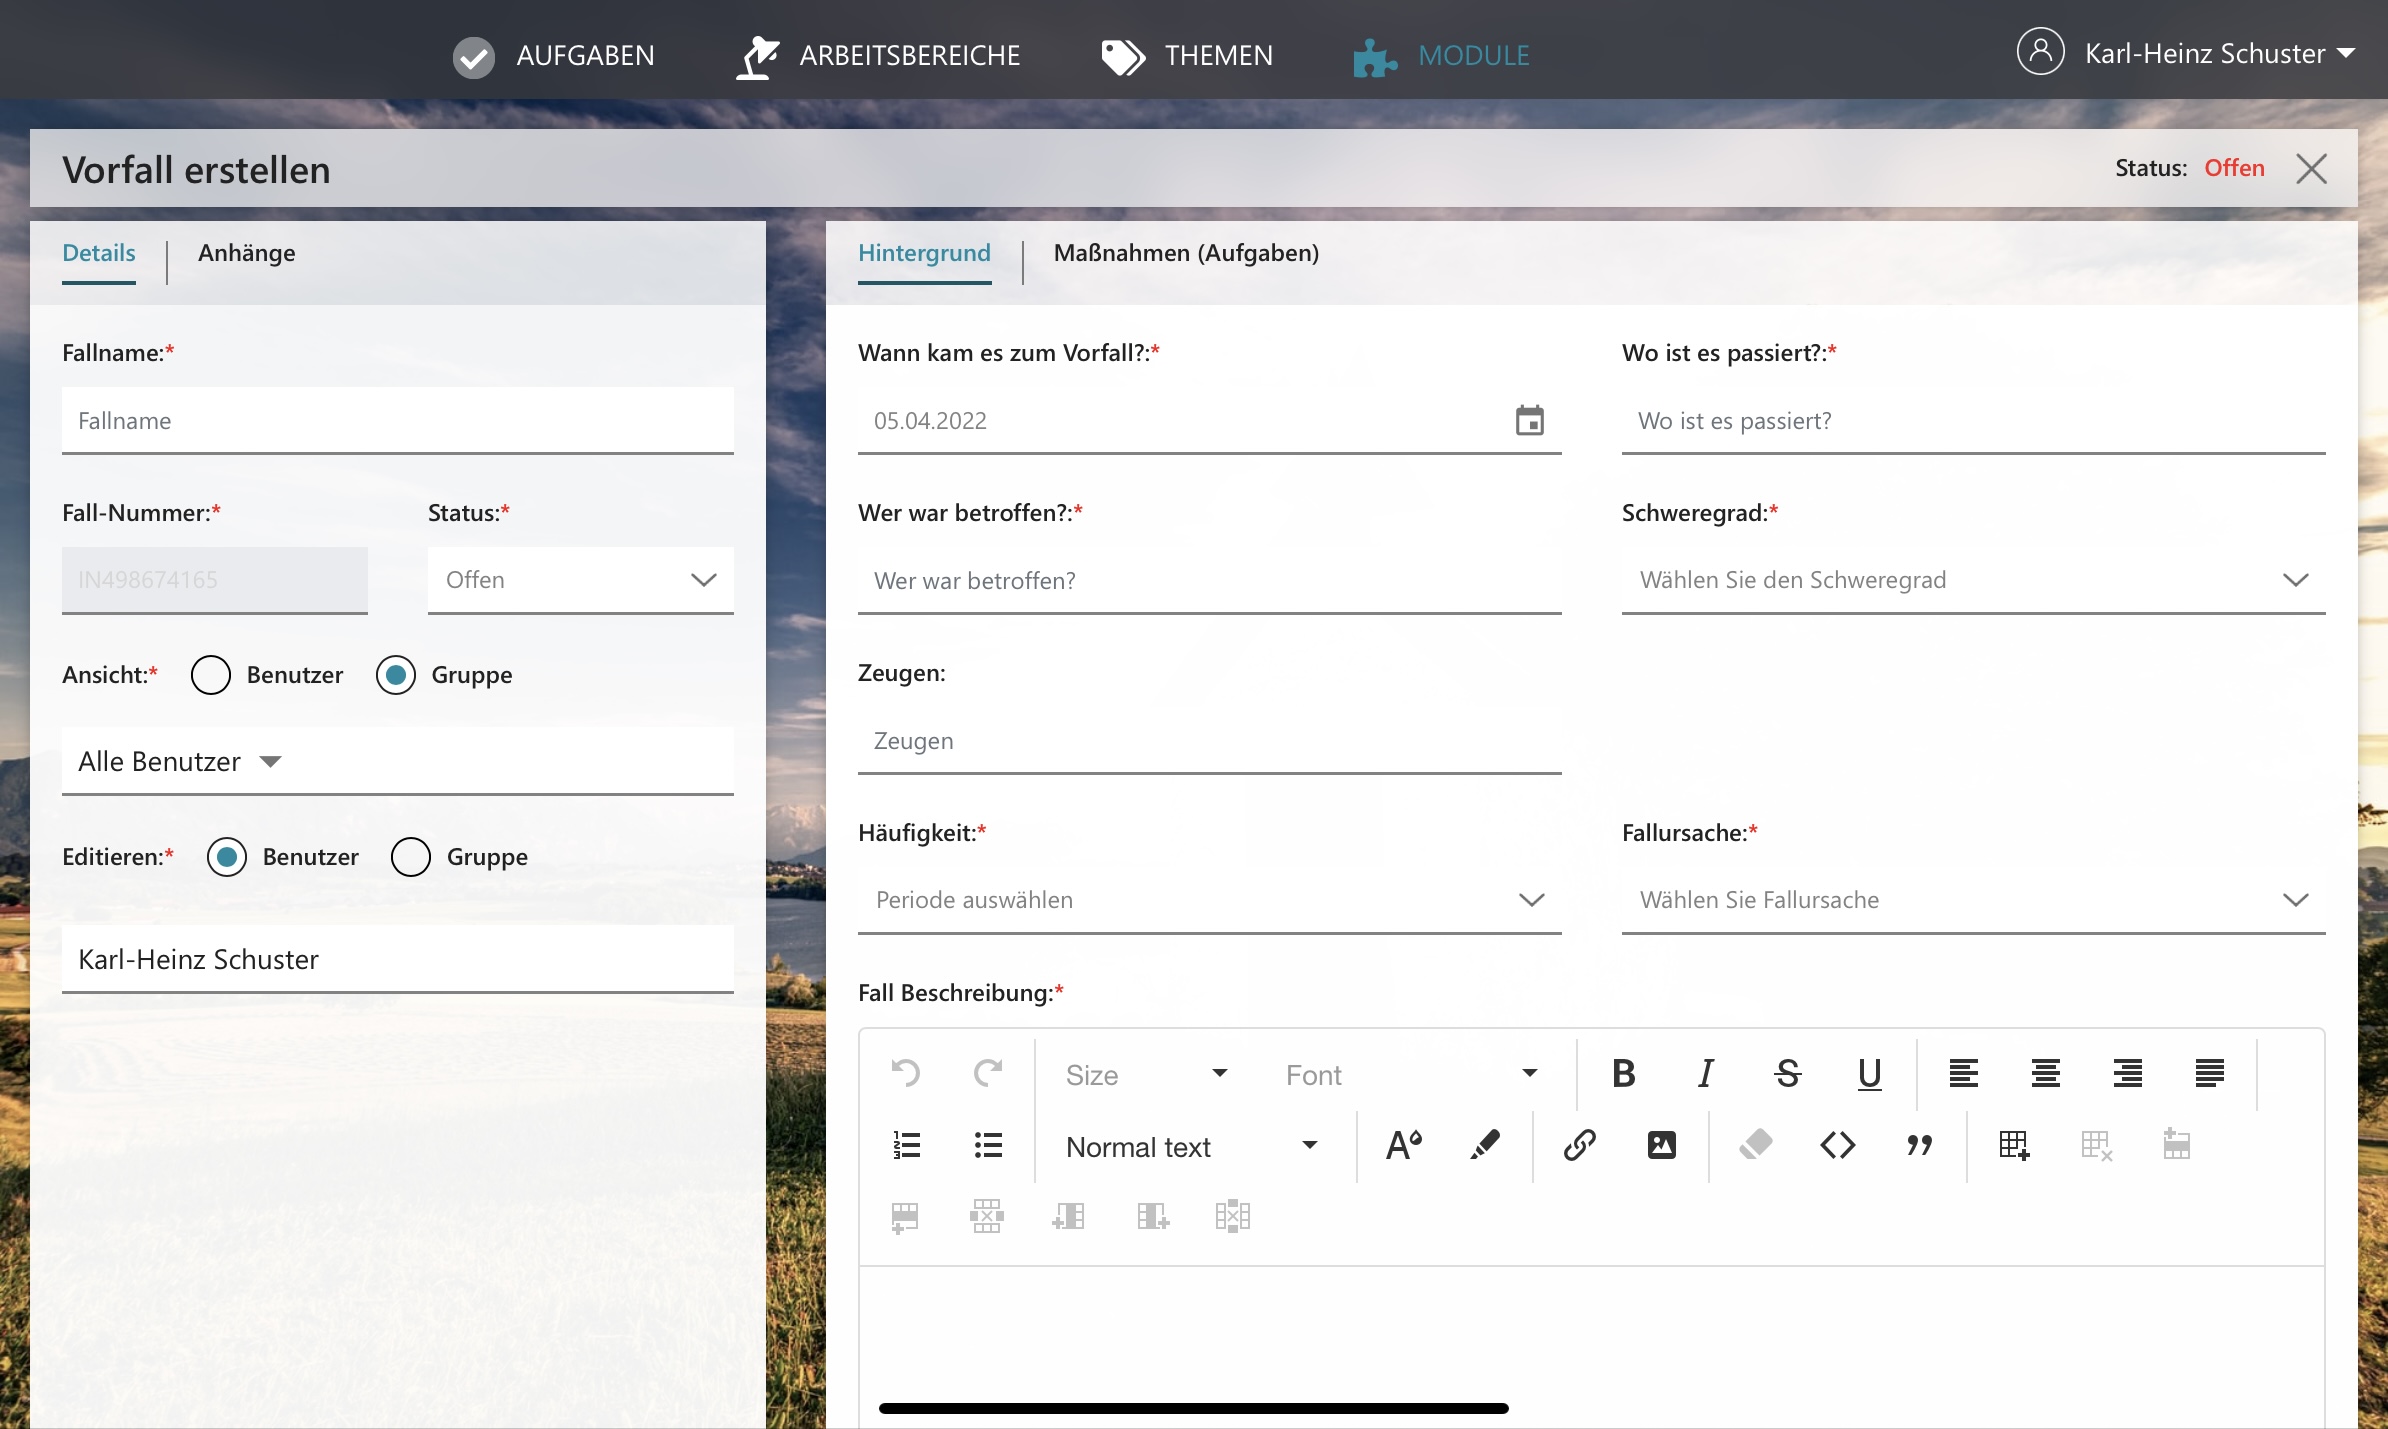Image resolution: width=2388 pixels, height=1429 pixels.
Task: Click the text highlight color icon
Action: click(1485, 1145)
